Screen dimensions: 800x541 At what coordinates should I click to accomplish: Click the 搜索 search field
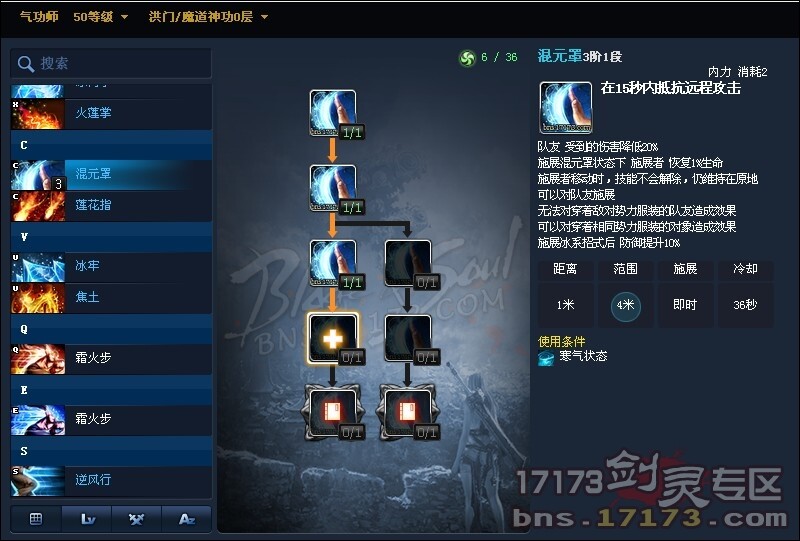pyautogui.click(x=111, y=63)
